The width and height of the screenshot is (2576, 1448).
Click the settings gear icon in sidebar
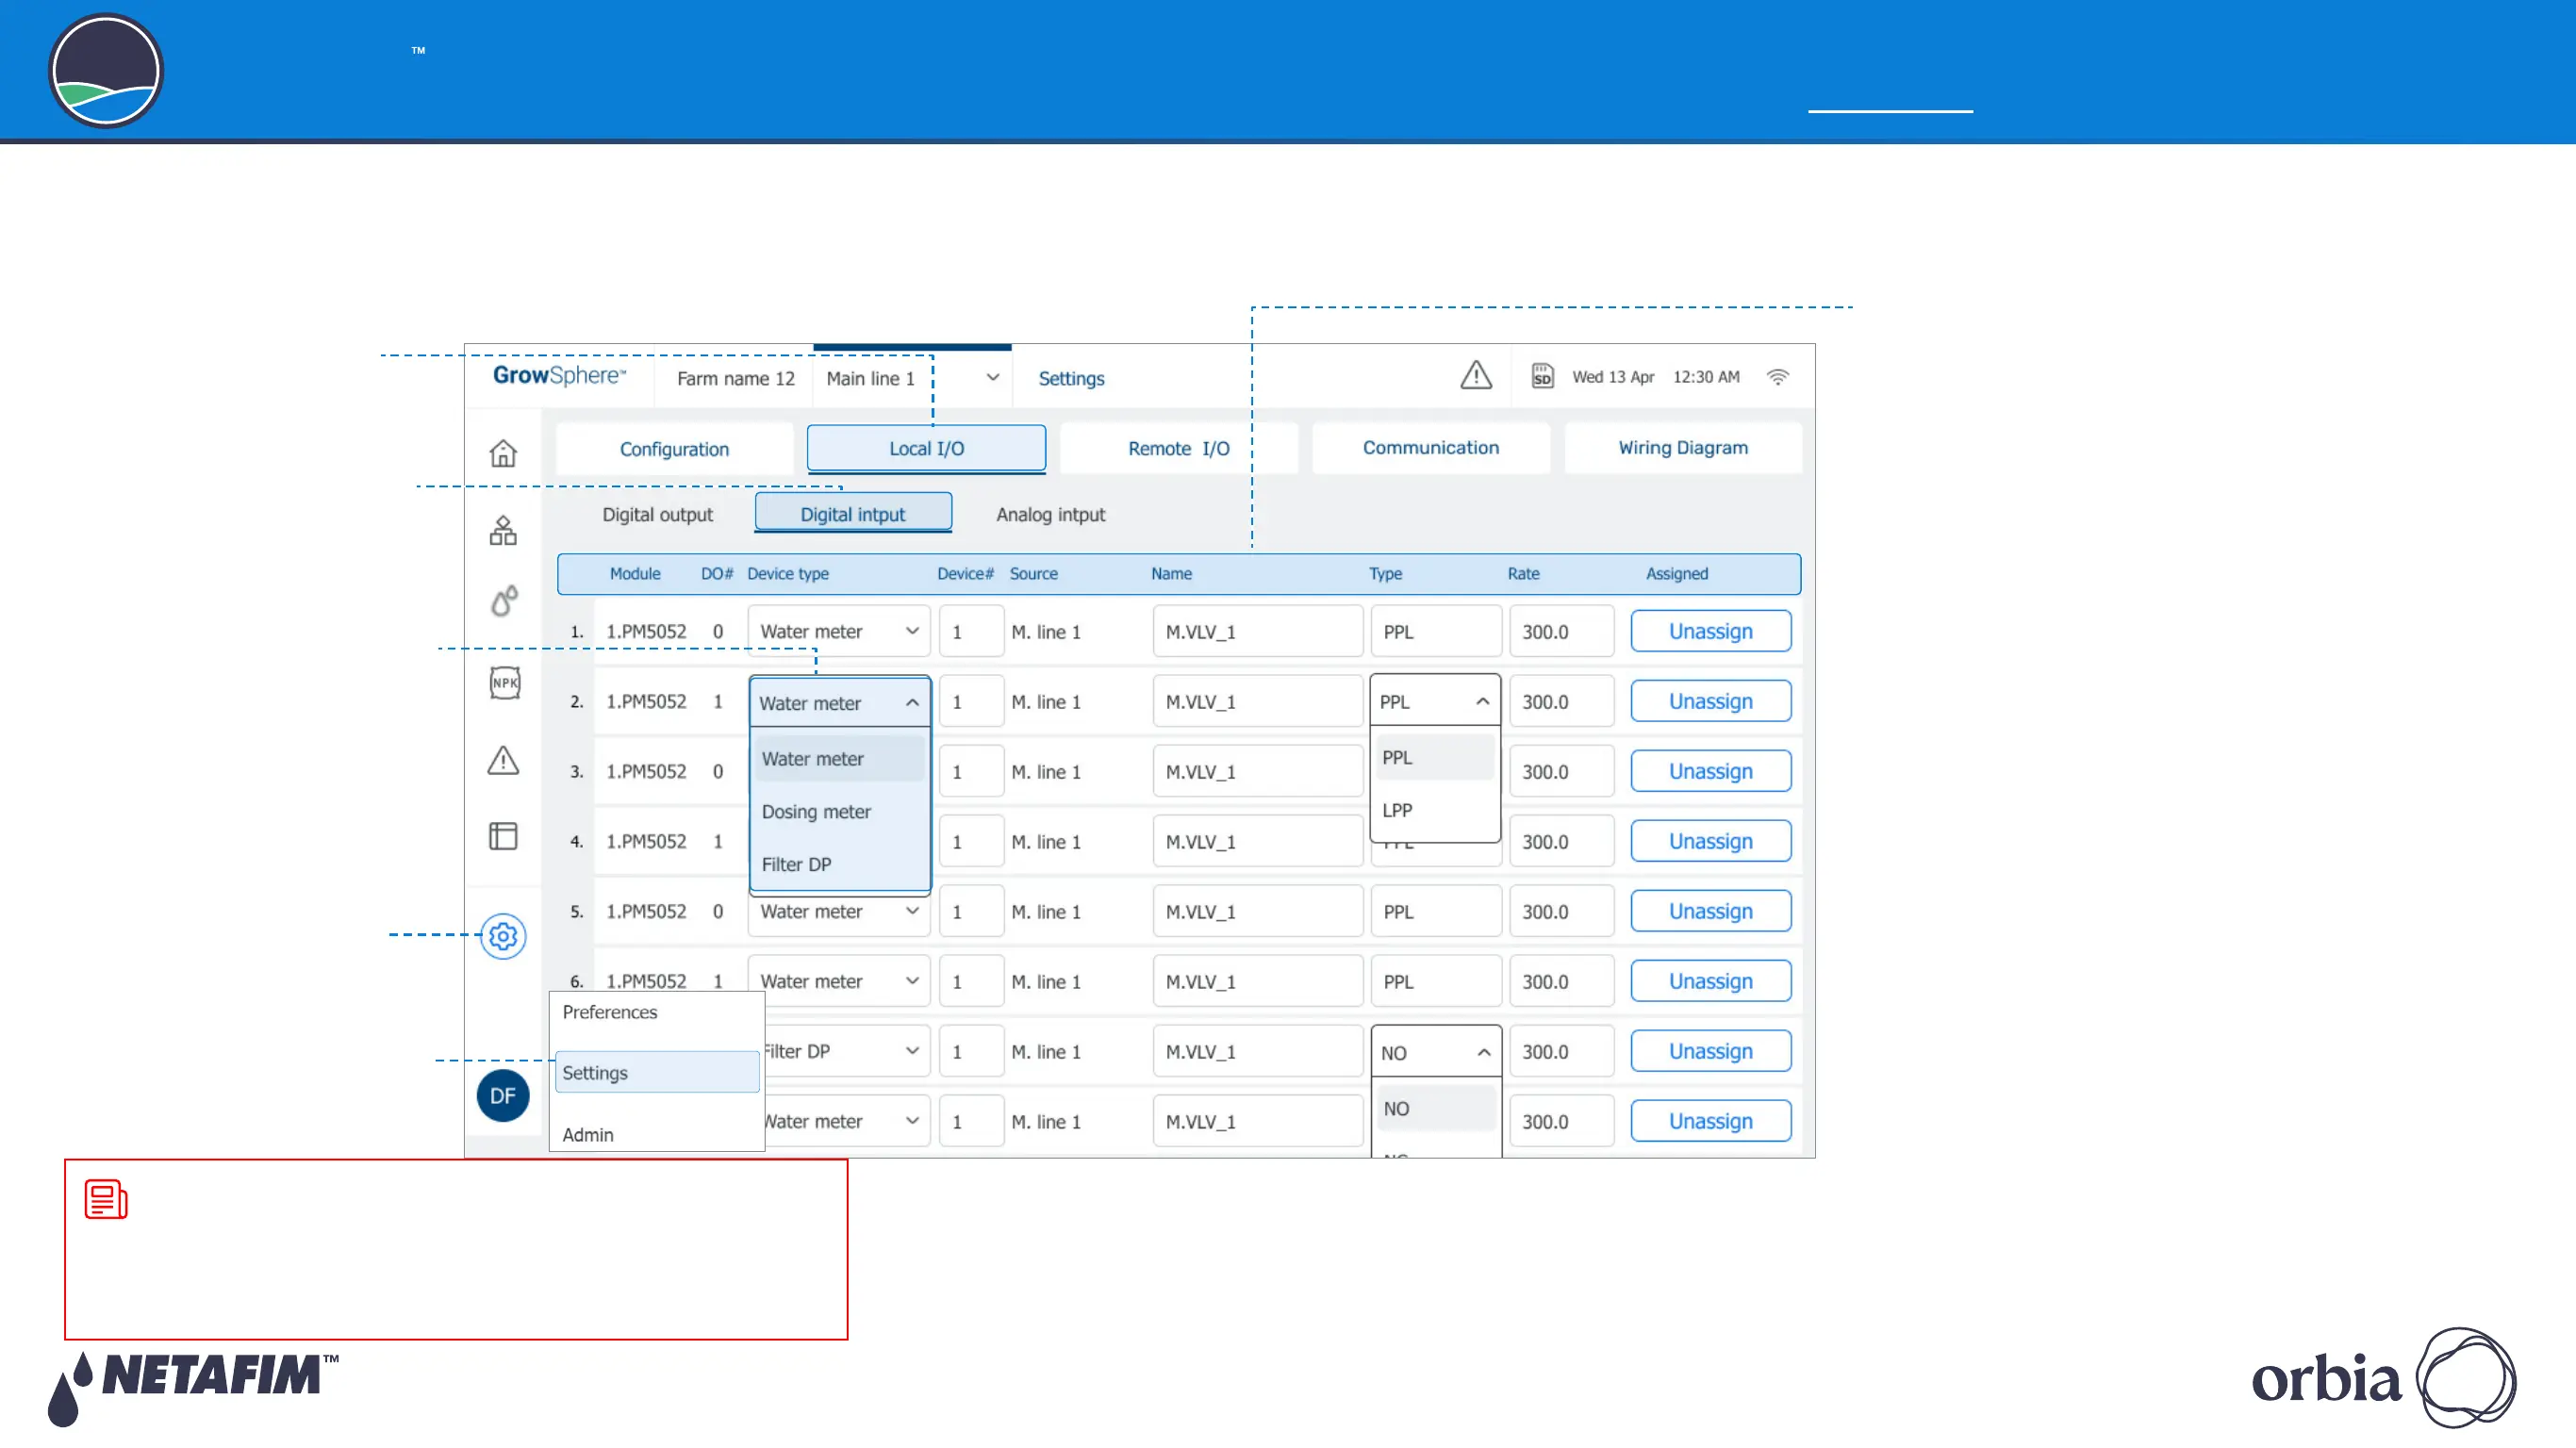click(503, 936)
